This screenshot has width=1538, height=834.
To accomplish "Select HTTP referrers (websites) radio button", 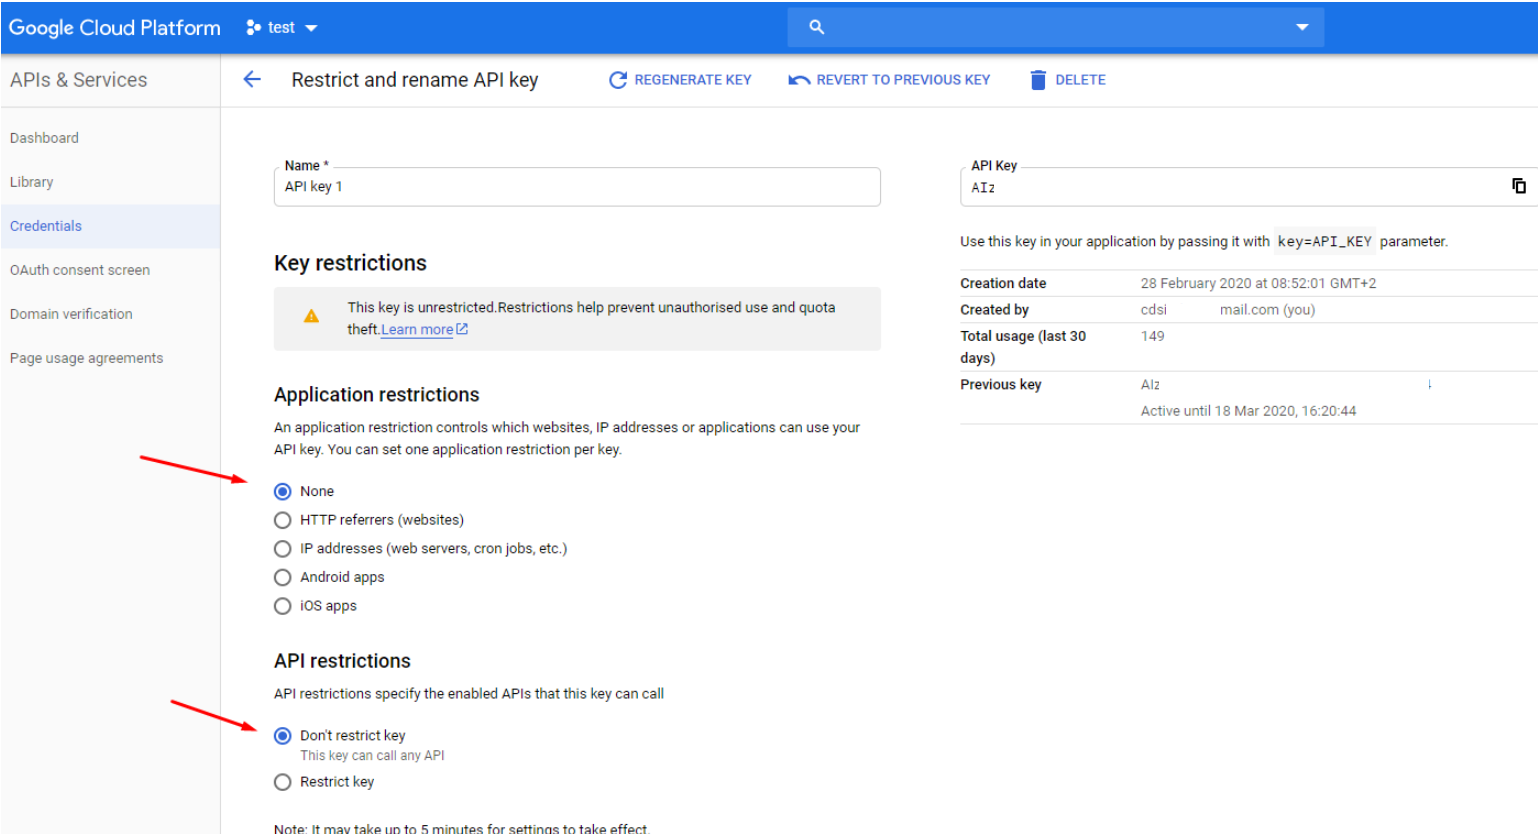I will [x=283, y=520].
